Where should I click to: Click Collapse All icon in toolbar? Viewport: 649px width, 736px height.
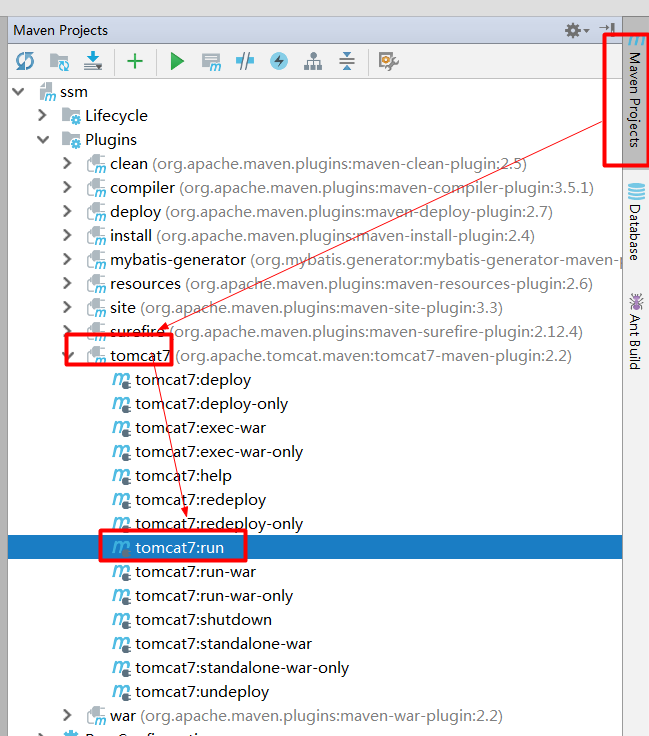point(347,61)
